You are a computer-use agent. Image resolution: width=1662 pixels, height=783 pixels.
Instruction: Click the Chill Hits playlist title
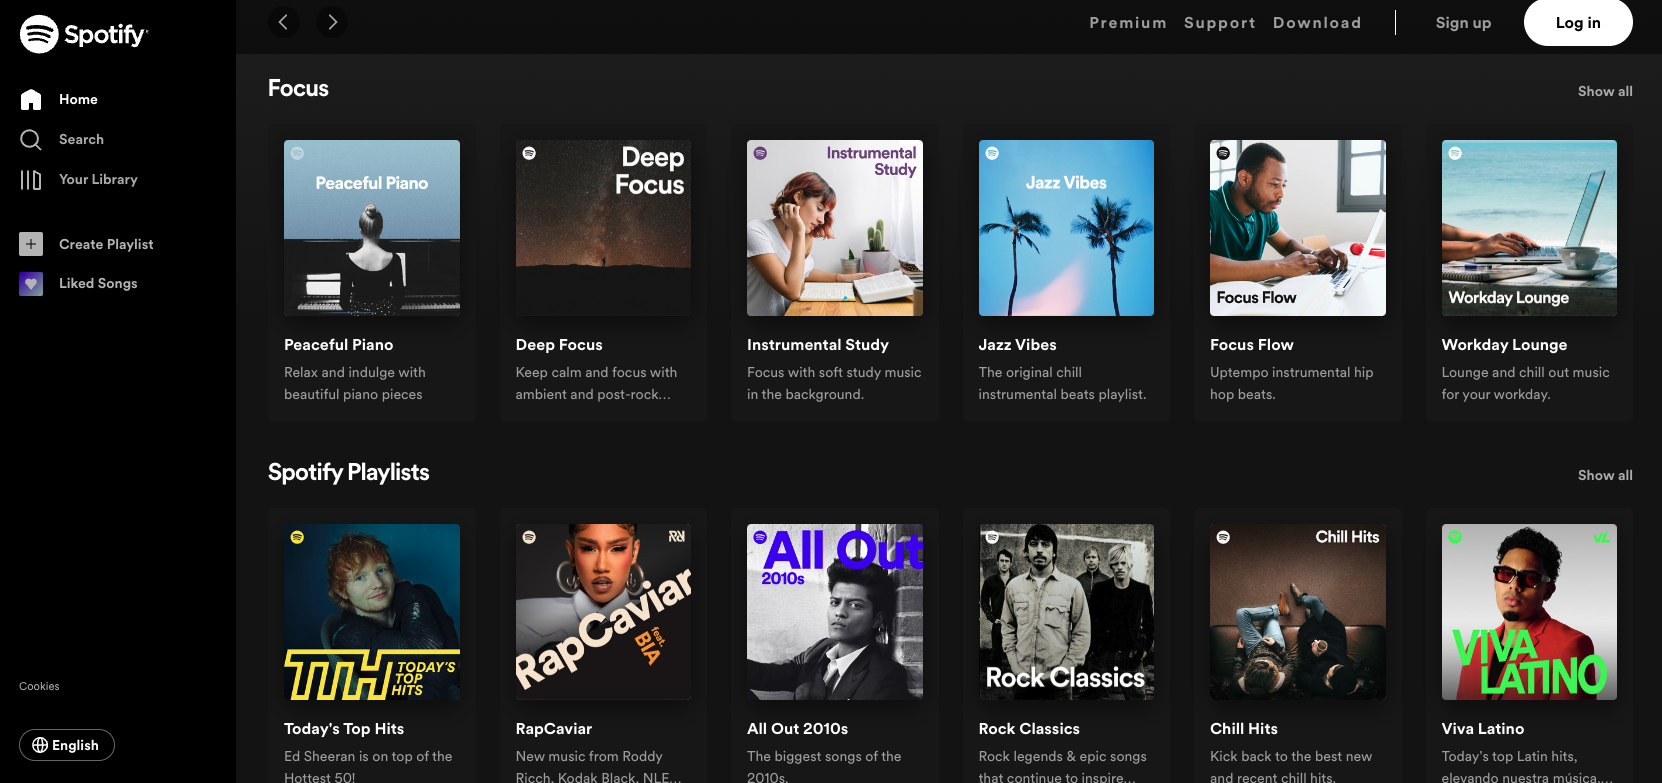1244,728
